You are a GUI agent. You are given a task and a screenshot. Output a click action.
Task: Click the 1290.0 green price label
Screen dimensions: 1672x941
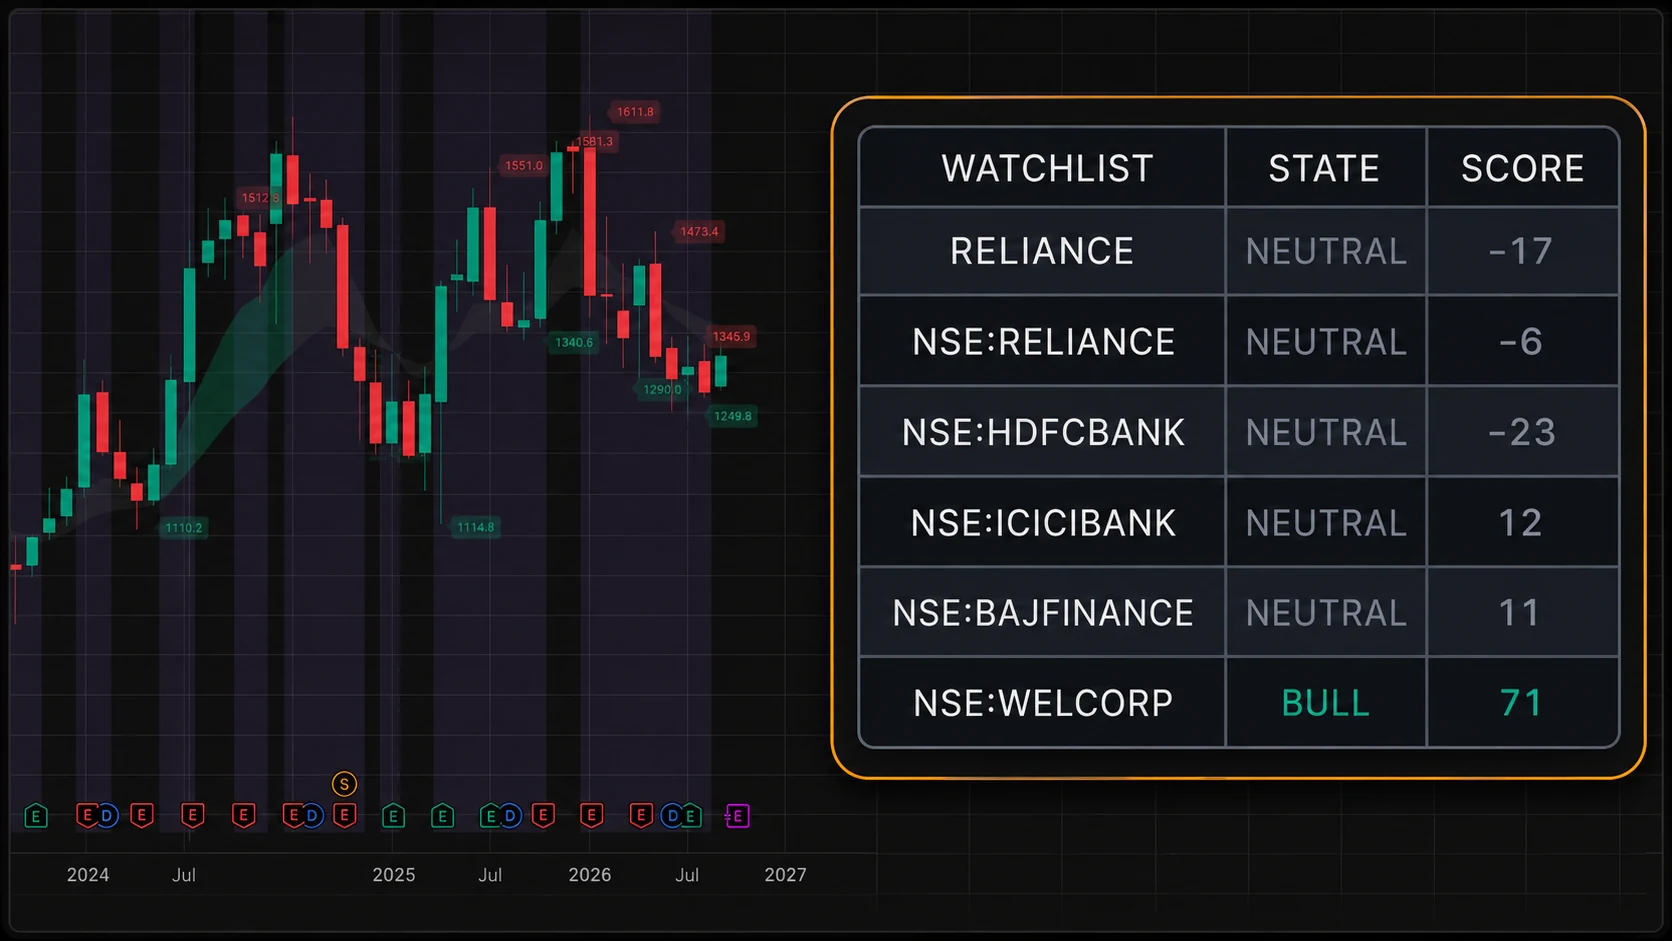tap(662, 389)
